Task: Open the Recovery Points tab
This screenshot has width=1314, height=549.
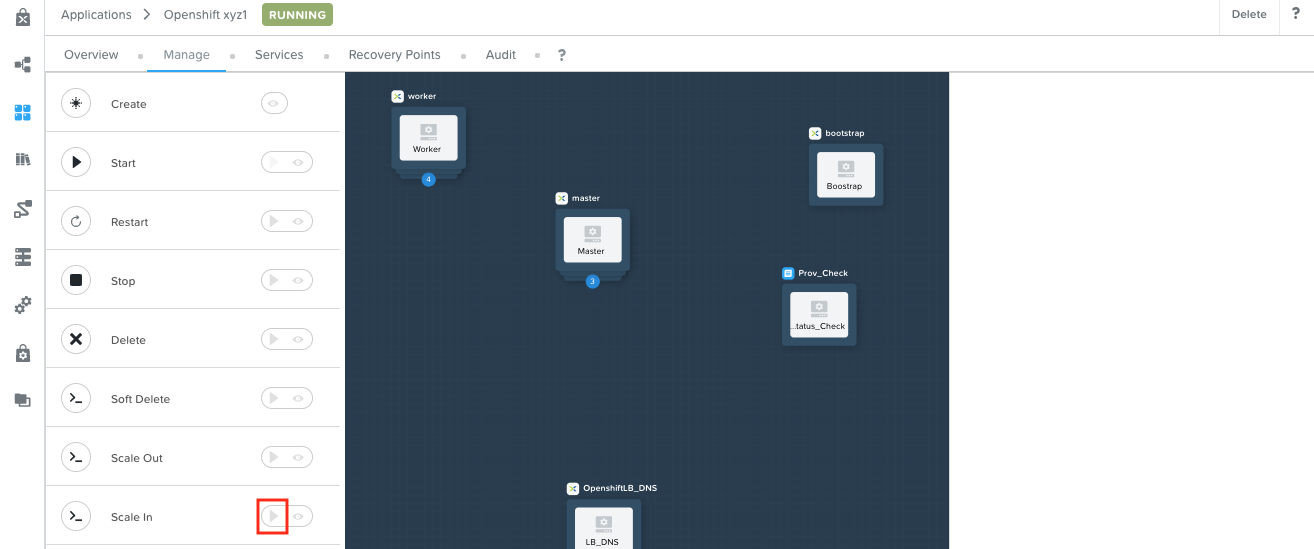Action: coord(394,55)
